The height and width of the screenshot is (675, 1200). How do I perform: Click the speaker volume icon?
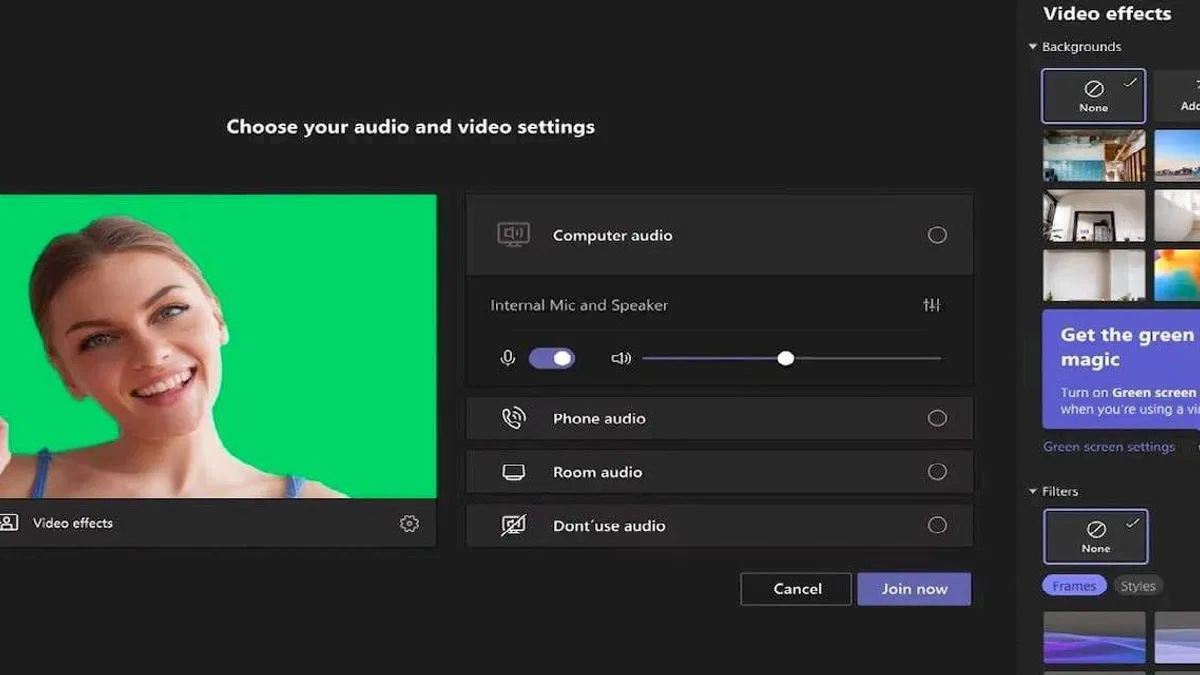pyautogui.click(x=621, y=358)
